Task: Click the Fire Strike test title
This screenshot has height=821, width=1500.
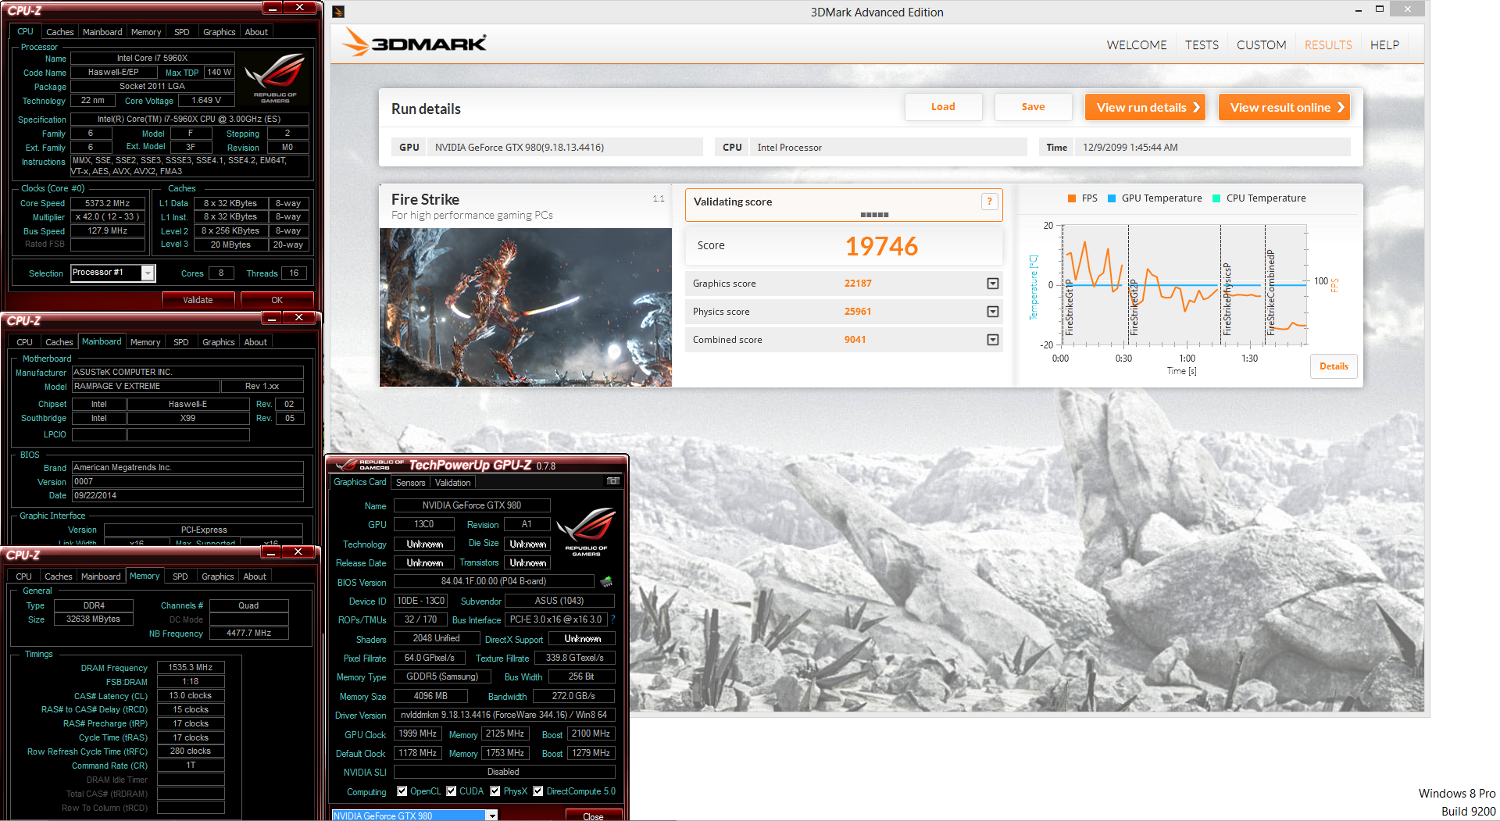Action: (x=425, y=199)
